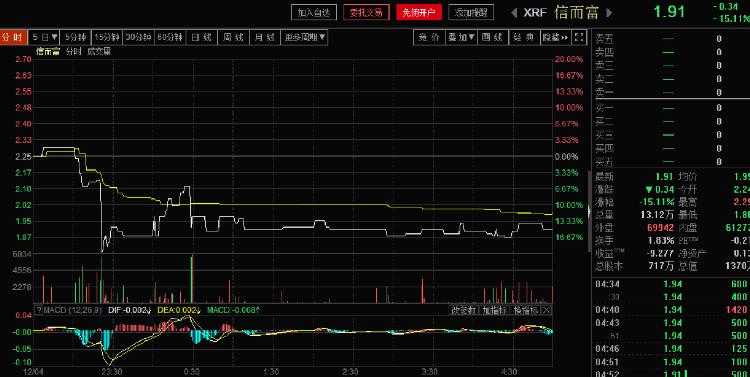Open the 5日 period dropdown
The height and width of the screenshot is (377, 750).
click(x=44, y=37)
